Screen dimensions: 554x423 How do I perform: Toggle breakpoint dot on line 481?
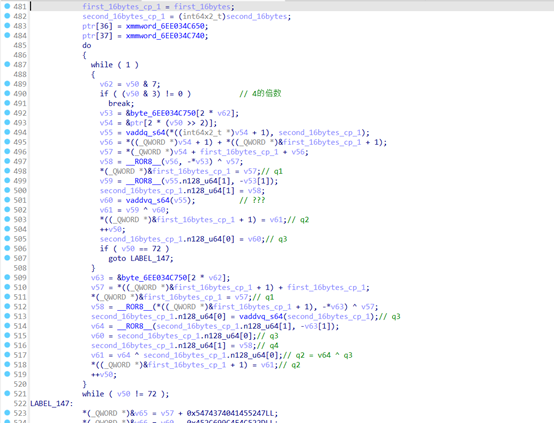click(7, 6)
